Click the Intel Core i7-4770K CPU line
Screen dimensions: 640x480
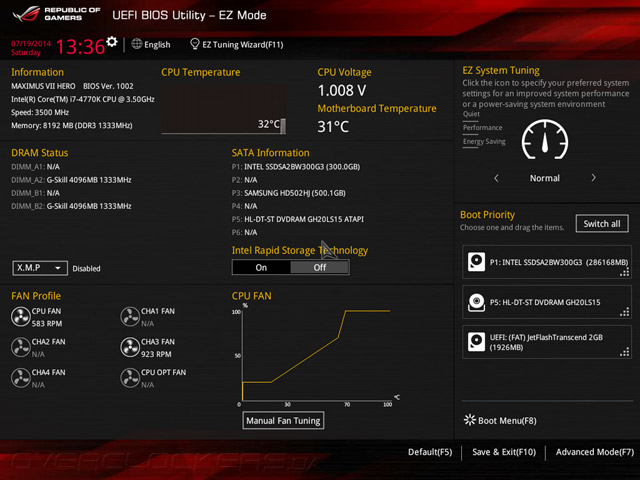83,99
